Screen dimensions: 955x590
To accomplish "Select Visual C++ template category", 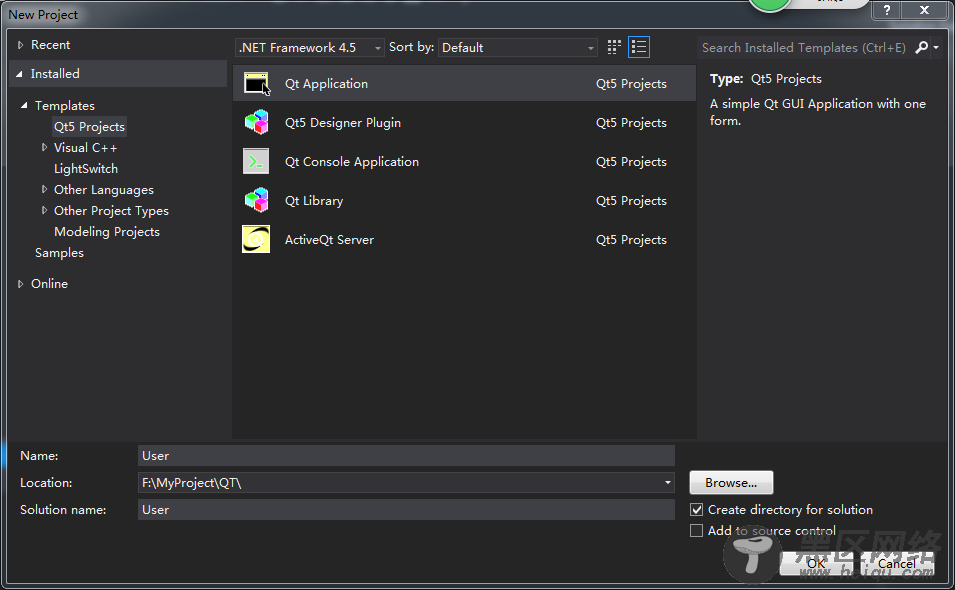I will coord(85,147).
